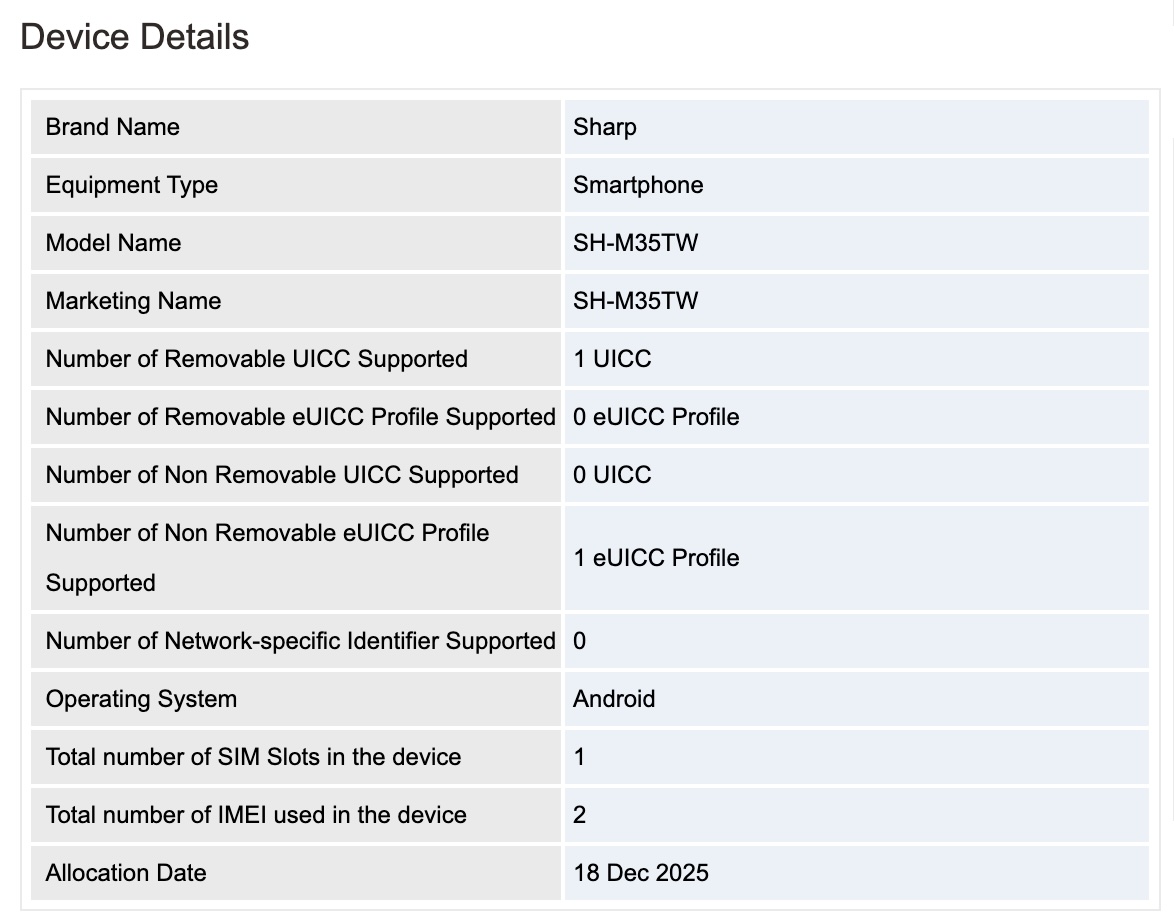Click the SH-M35TW value beside Model Name
1174x924 pixels.
[x=636, y=243]
